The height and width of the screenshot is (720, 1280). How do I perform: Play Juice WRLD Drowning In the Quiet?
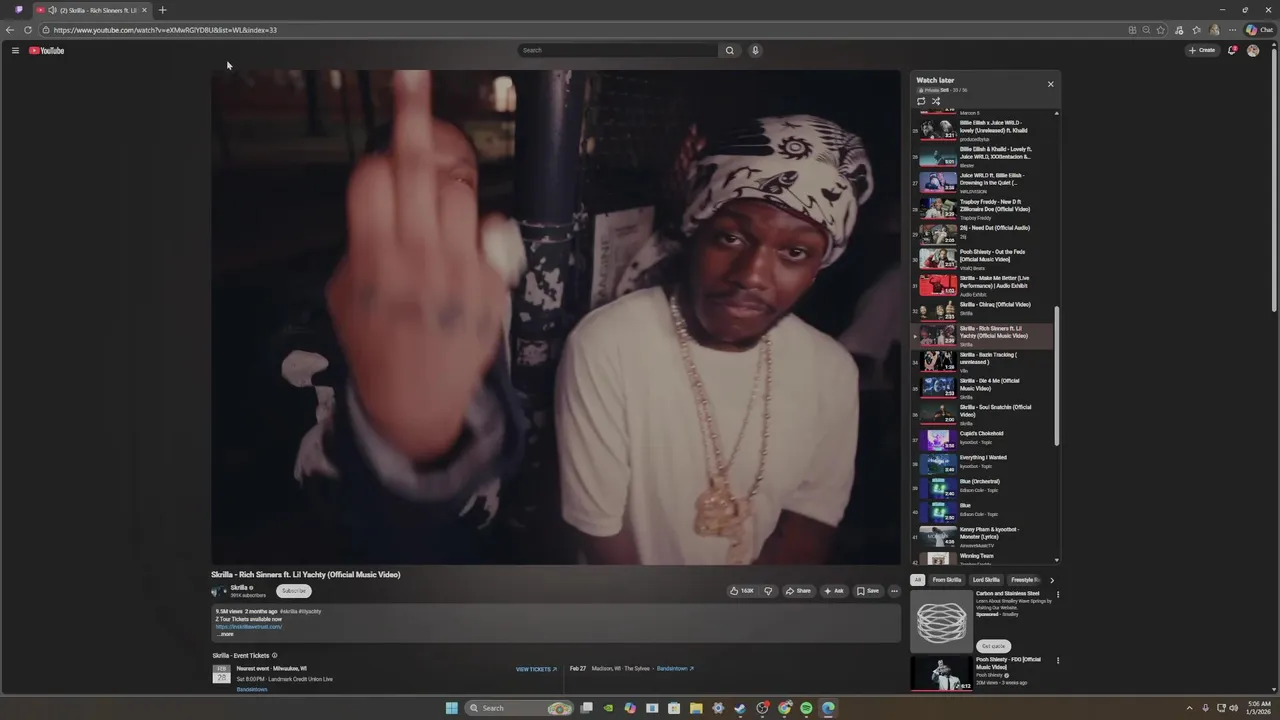(x=985, y=183)
